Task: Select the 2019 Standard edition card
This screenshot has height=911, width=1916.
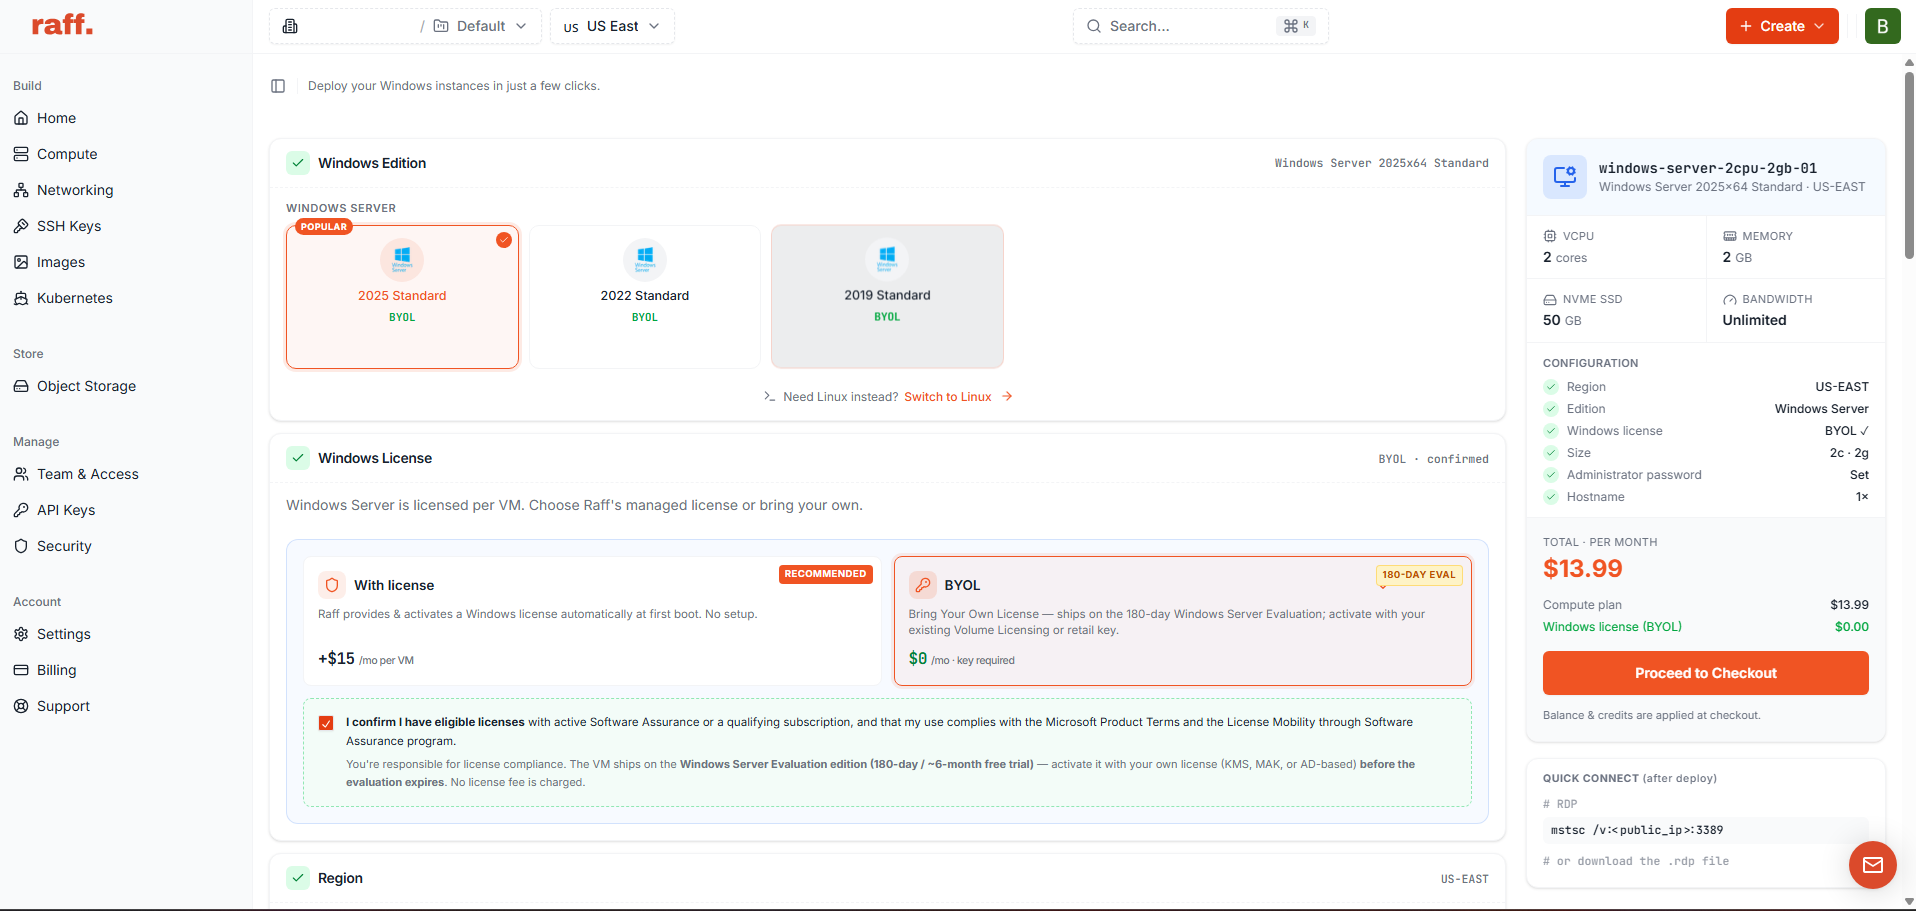Action: click(x=887, y=297)
